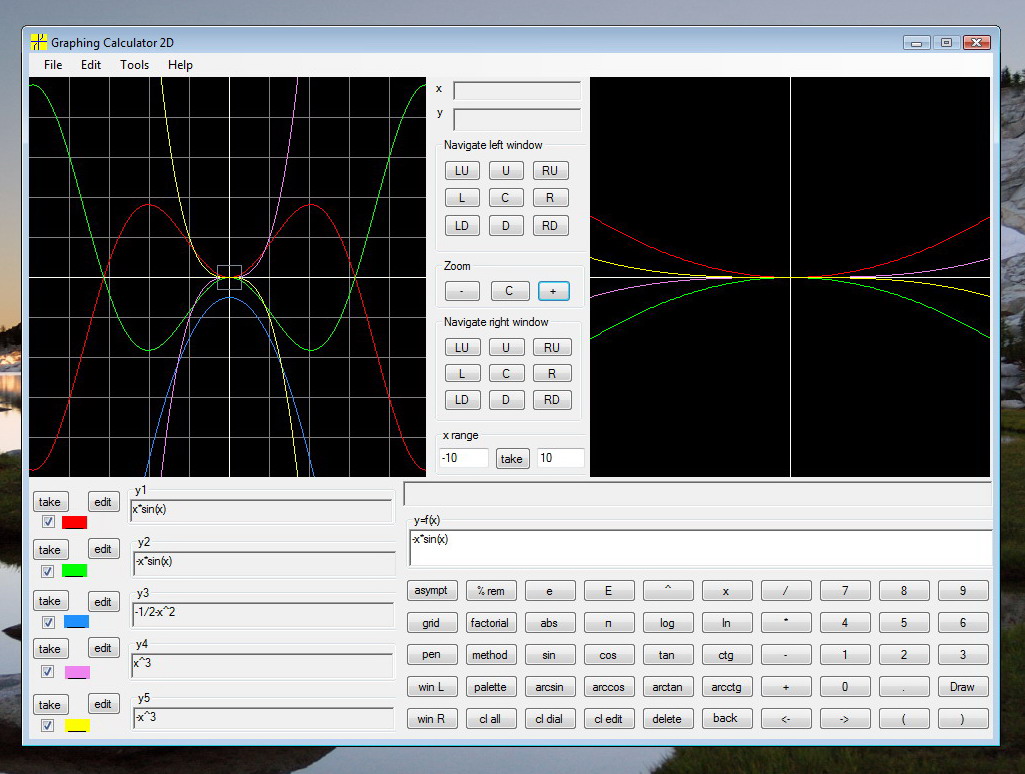Toggle the y2 visibility checkbox
Viewport: 1025px width, 774px height.
click(48, 571)
